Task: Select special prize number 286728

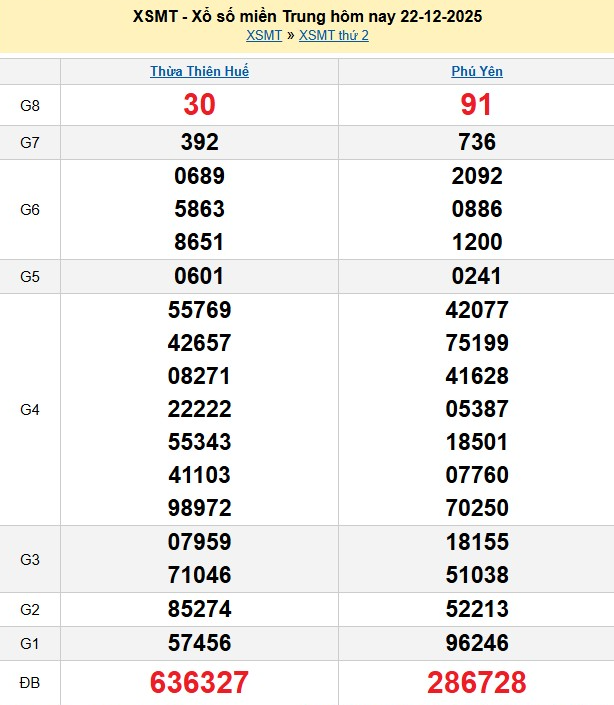Action: pyautogui.click(x=476, y=683)
